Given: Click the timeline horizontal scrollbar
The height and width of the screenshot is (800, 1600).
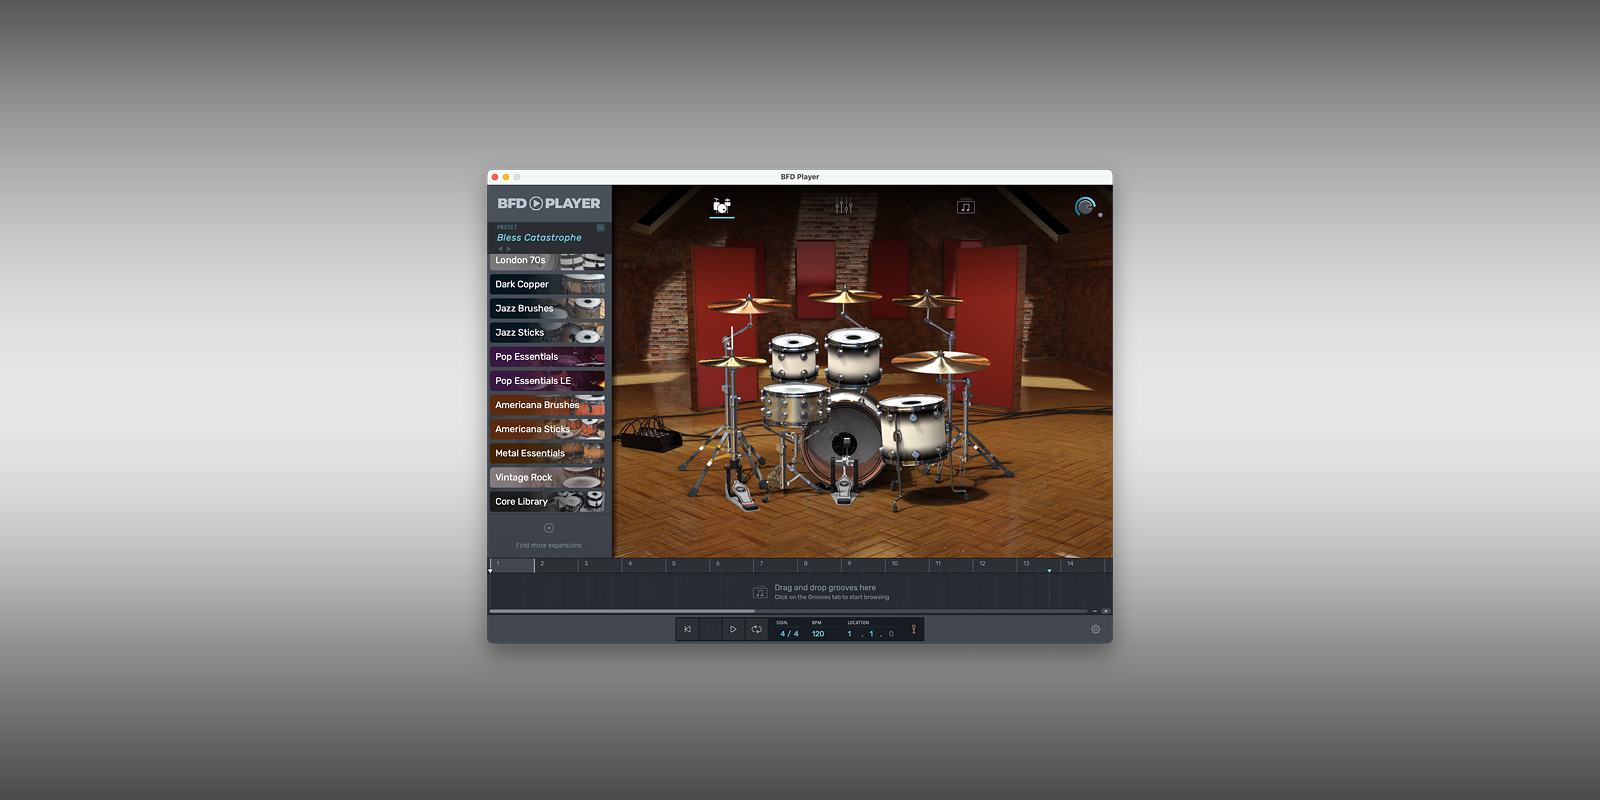Looking at the screenshot, I should [622, 611].
